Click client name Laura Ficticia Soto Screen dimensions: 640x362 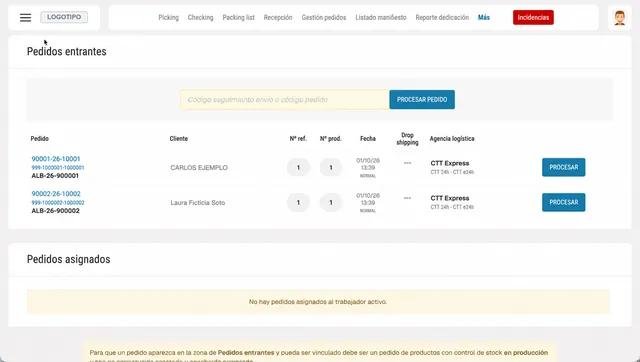tap(198, 203)
